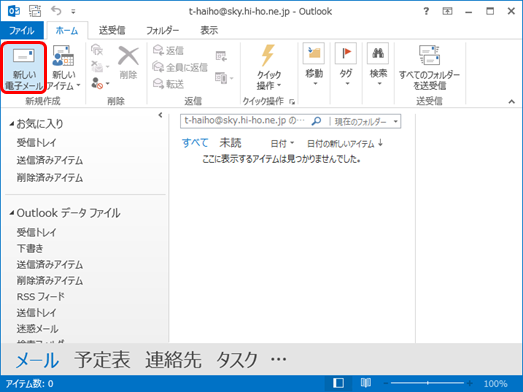This screenshot has width=523, height=392.
Task: Open the clean up dropdown icon
Action: click(x=100, y=66)
